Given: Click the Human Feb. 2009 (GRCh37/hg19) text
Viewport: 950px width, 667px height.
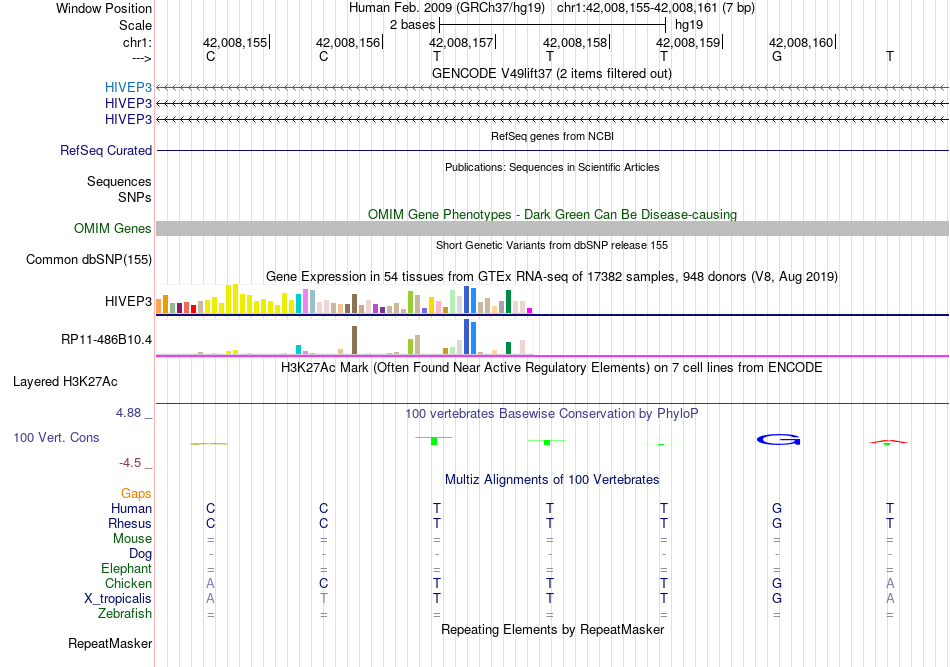Looking at the screenshot, I should click(x=447, y=8).
